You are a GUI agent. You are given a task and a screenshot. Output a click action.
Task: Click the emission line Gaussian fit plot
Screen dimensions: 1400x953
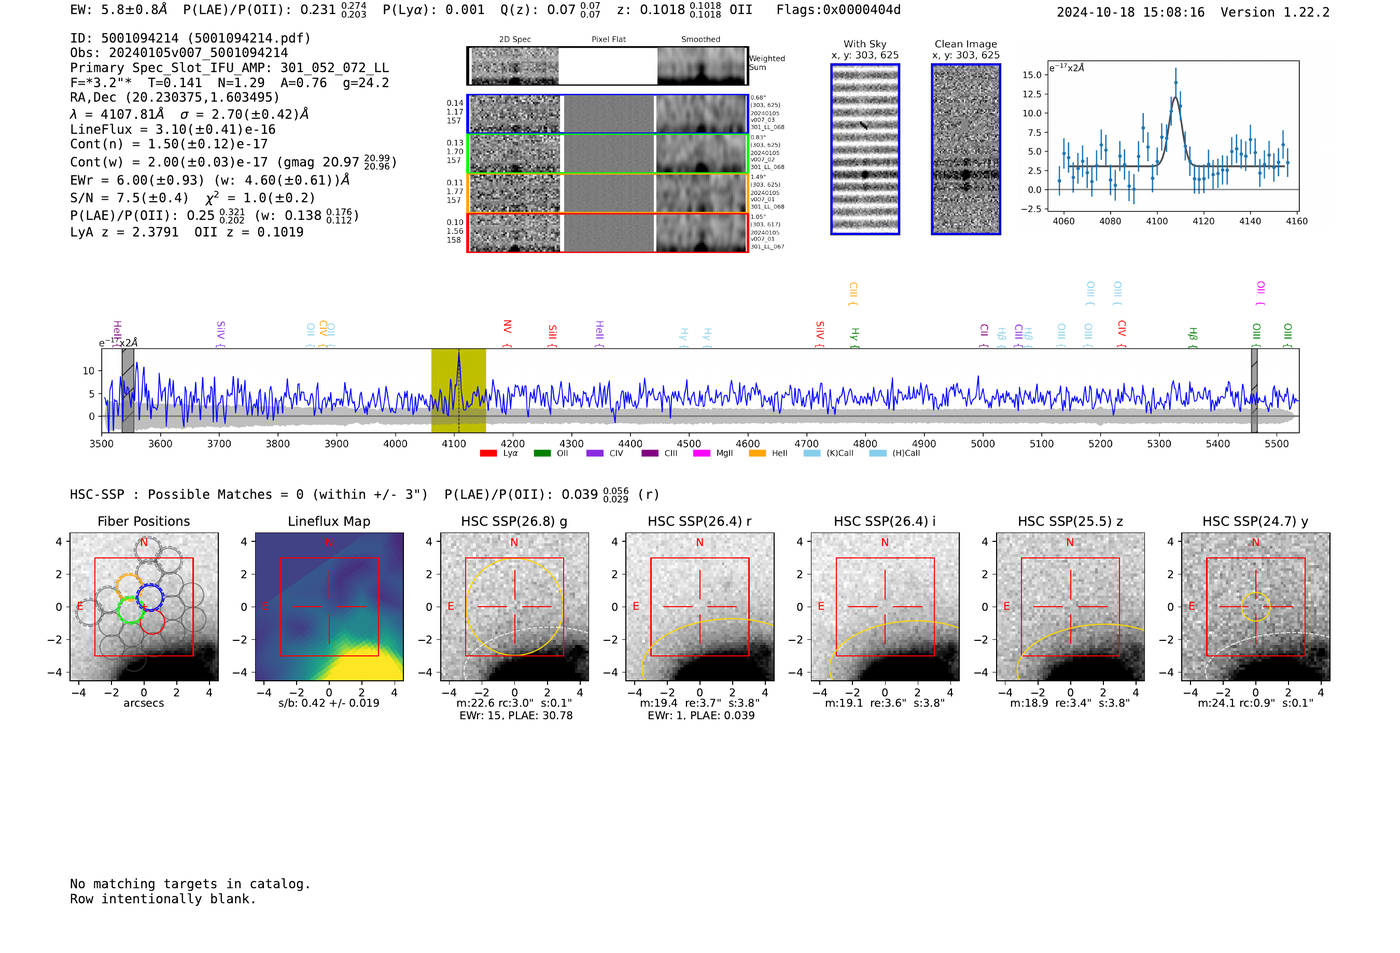[x=1173, y=136]
